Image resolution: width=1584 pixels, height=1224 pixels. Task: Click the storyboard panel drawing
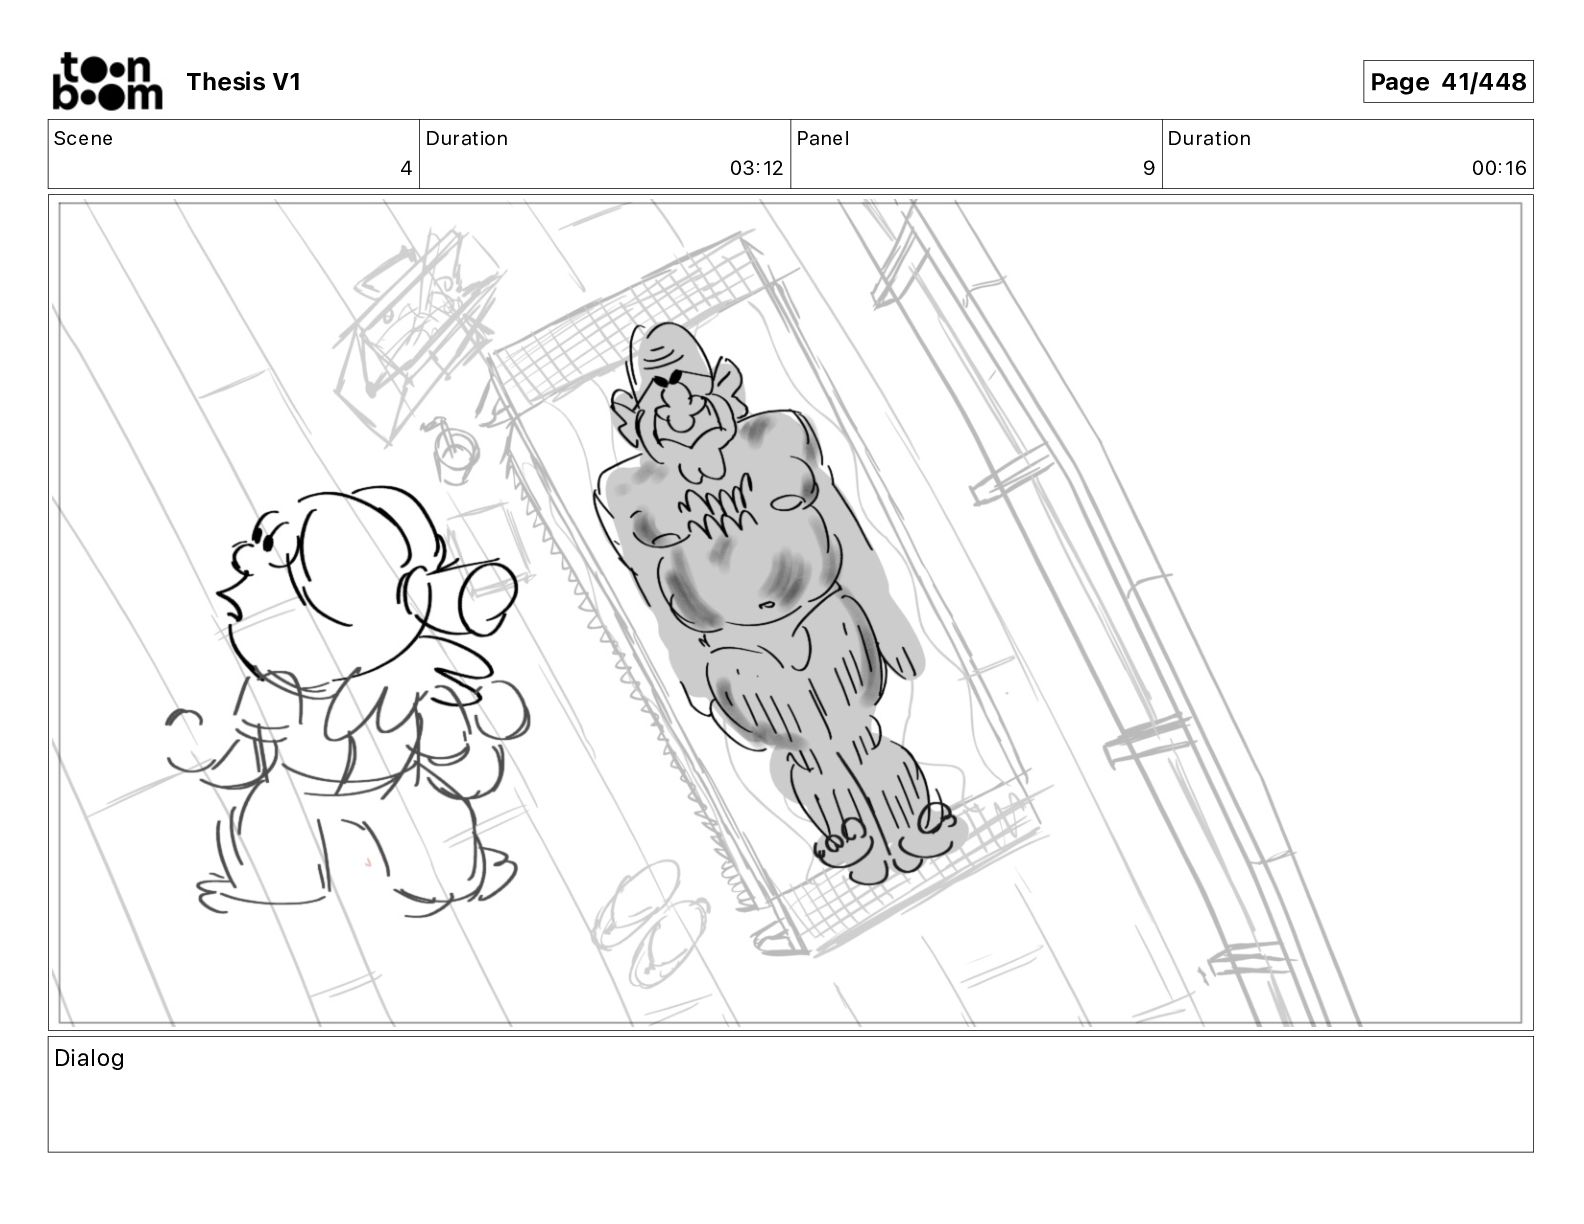click(790, 613)
